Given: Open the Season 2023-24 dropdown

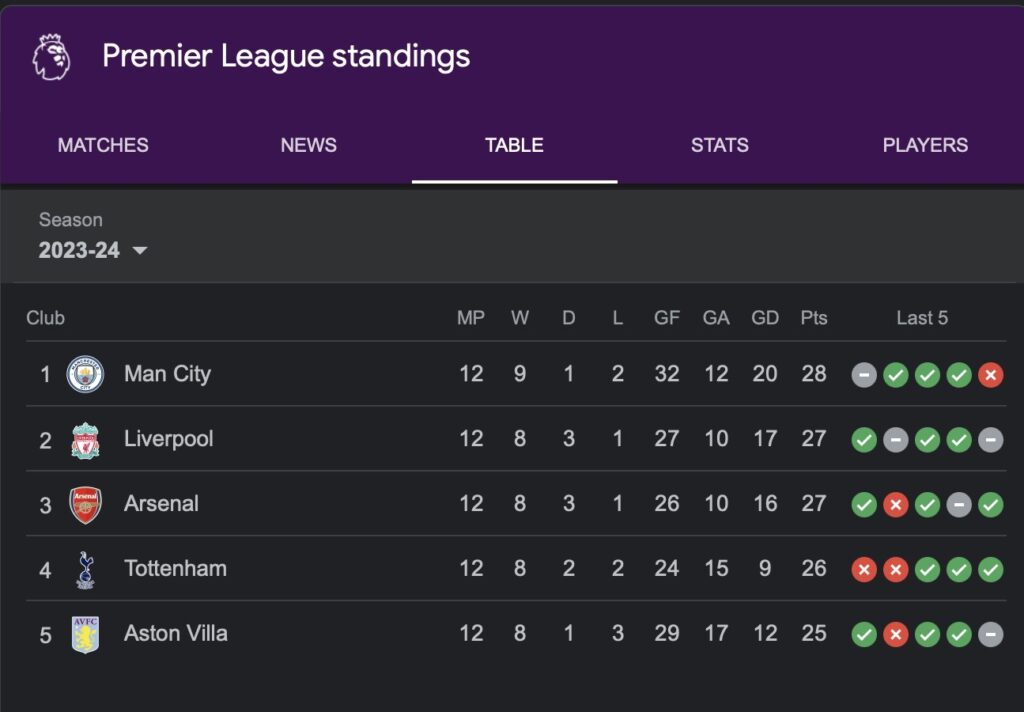Looking at the screenshot, I should pos(93,250).
